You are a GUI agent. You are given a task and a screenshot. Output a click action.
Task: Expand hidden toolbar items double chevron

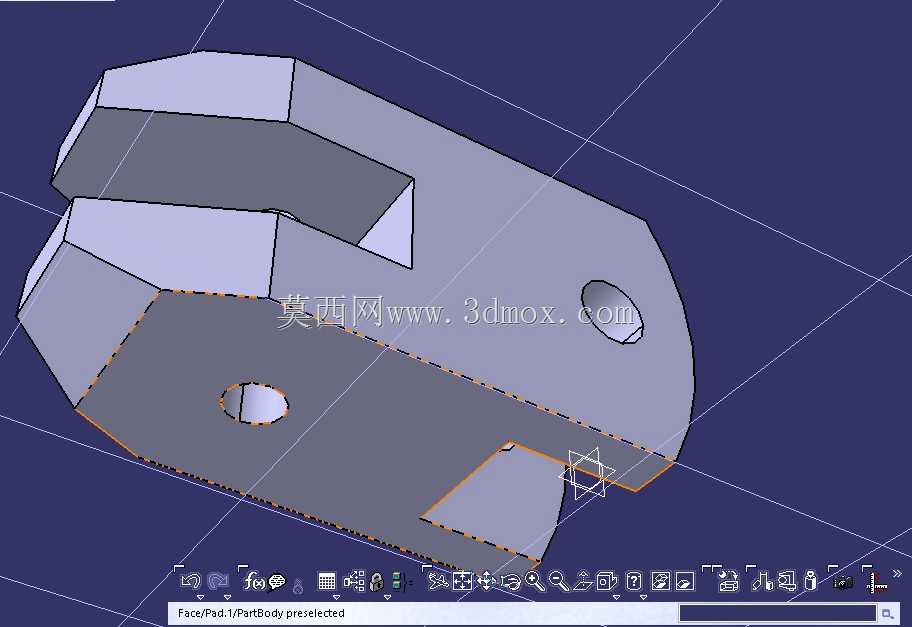(x=897, y=575)
